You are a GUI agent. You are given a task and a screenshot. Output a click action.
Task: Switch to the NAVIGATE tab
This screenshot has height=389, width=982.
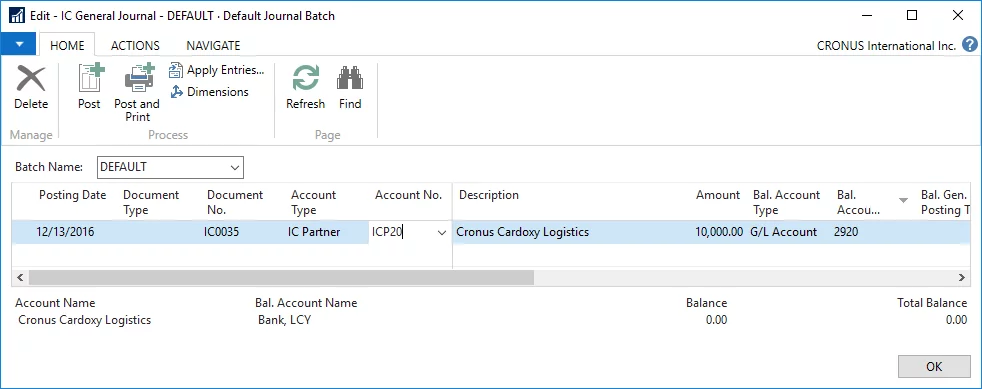214,45
